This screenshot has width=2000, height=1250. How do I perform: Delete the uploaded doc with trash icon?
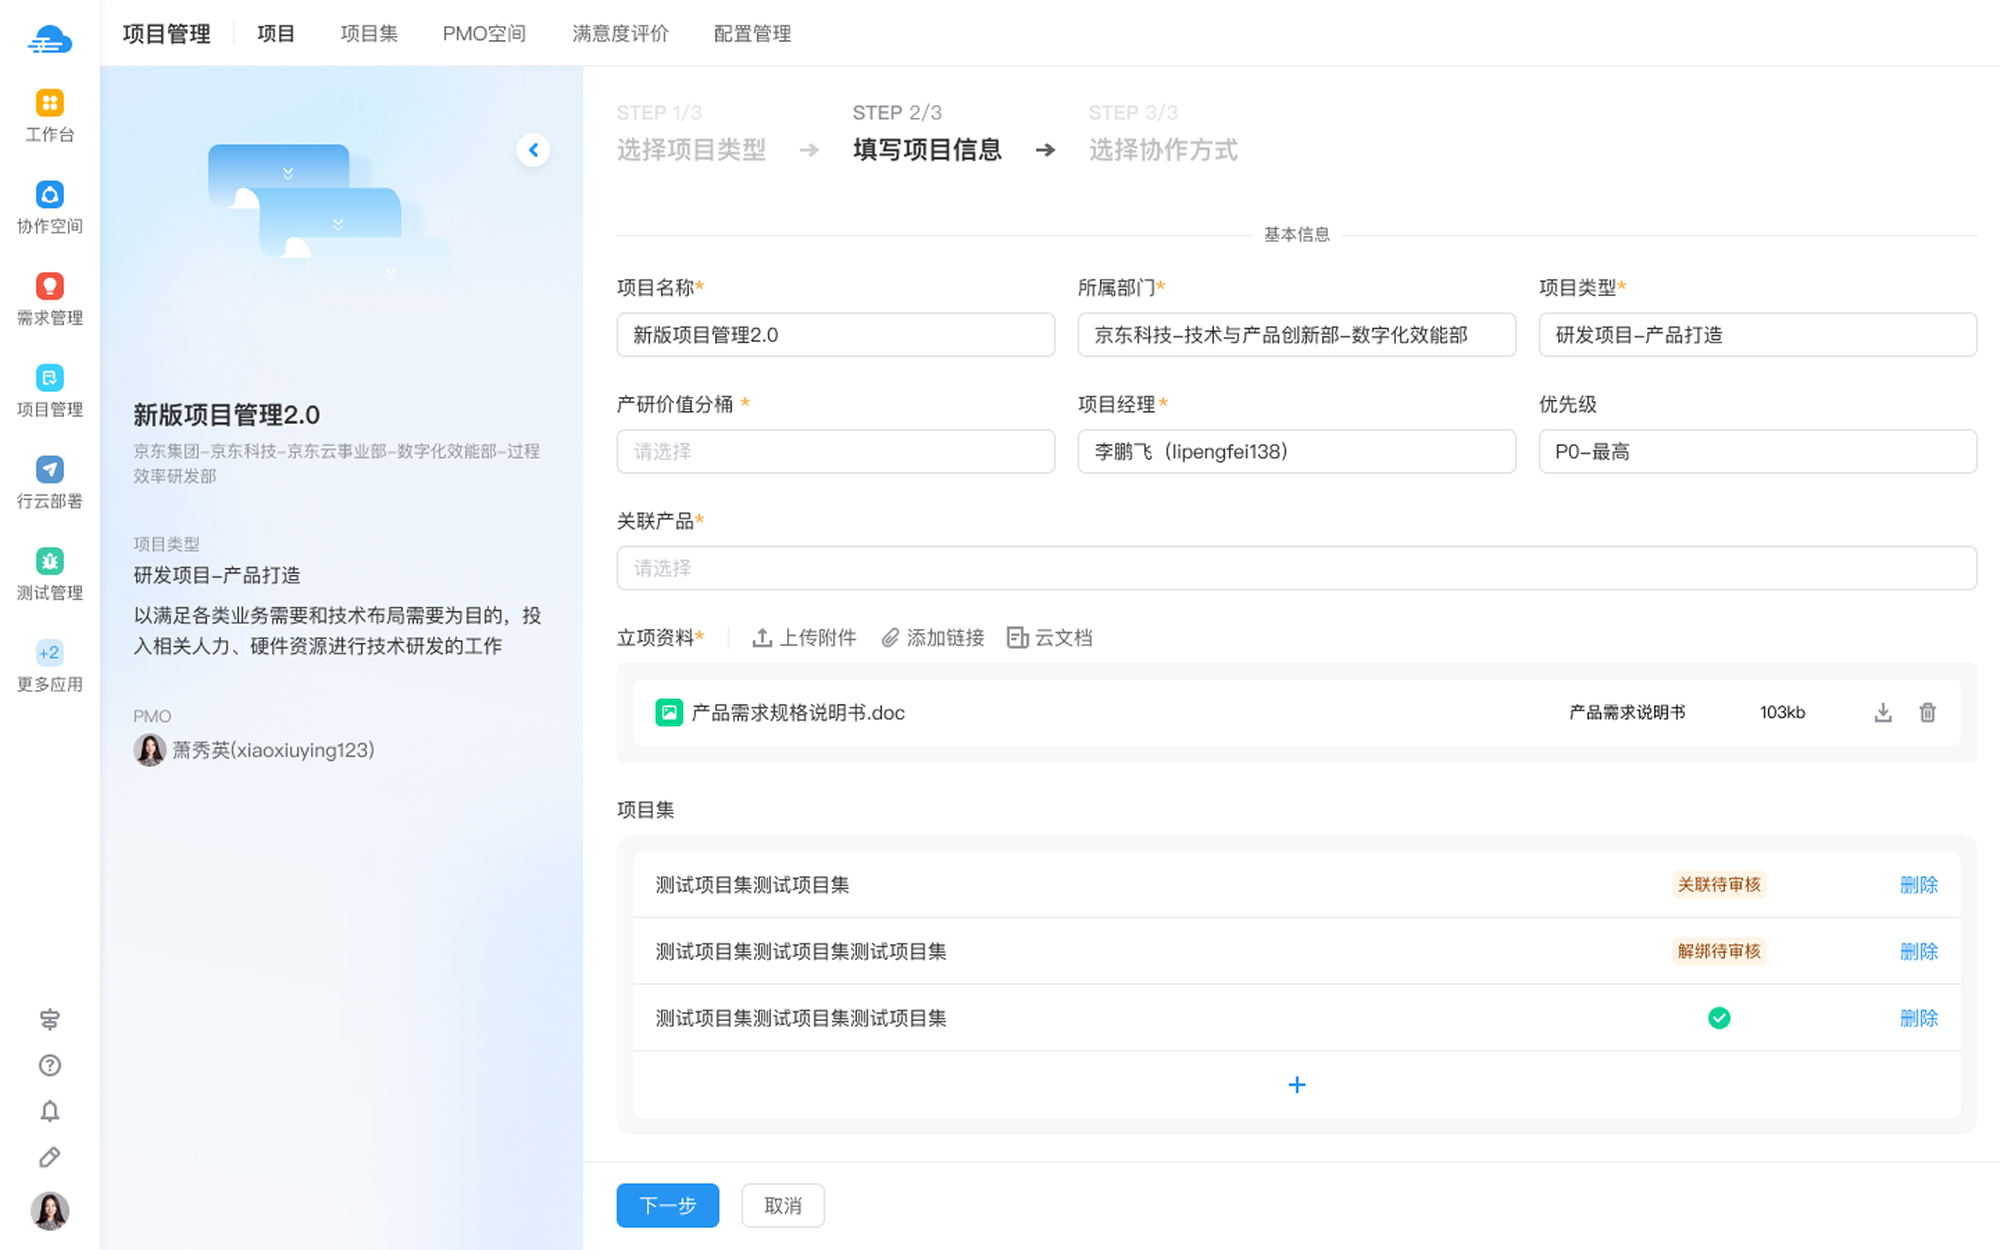pyautogui.click(x=1928, y=712)
